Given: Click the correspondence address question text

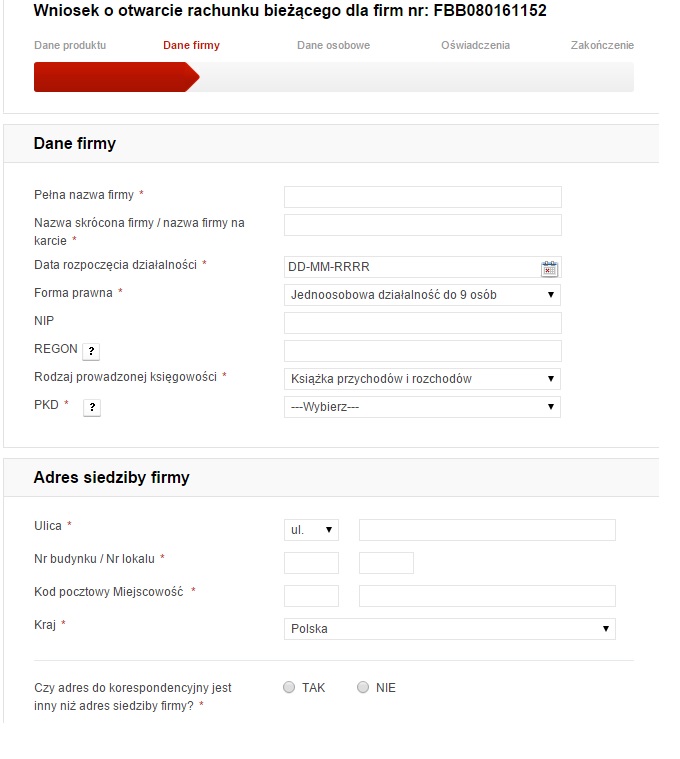Looking at the screenshot, I should (x=133, y=697).
